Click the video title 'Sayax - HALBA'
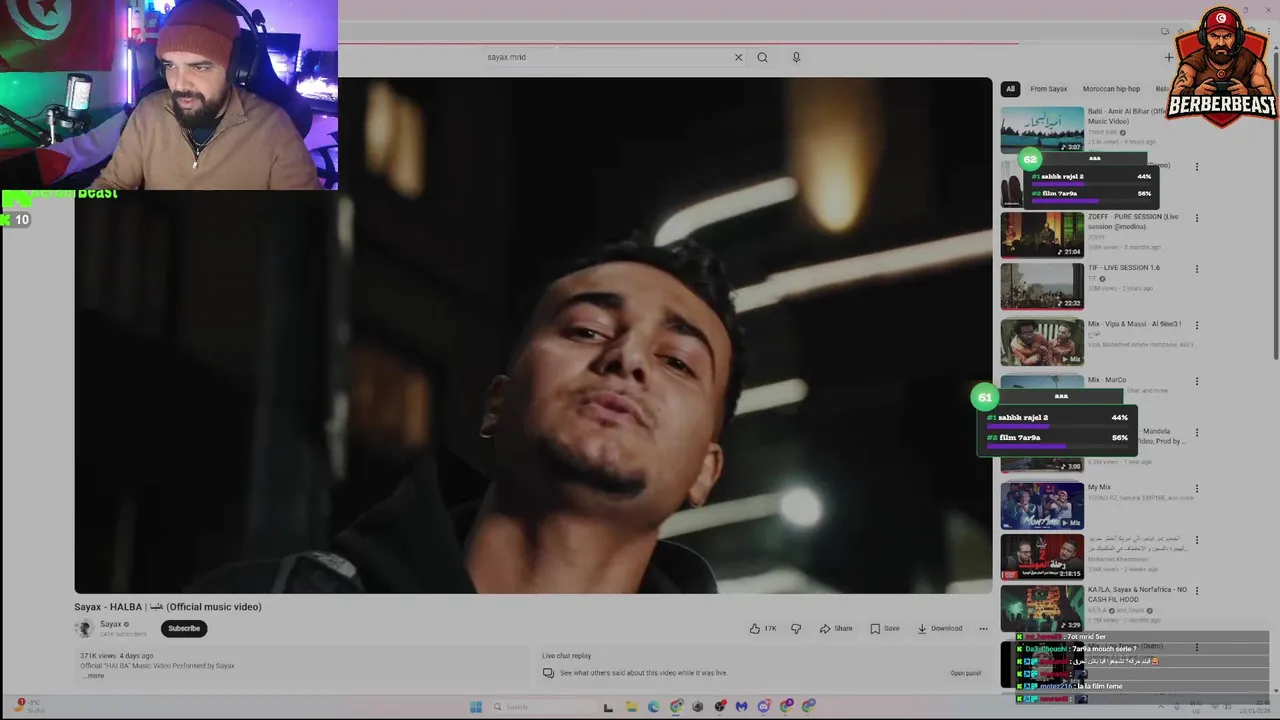1280x720 pixels. coord(167,607)
